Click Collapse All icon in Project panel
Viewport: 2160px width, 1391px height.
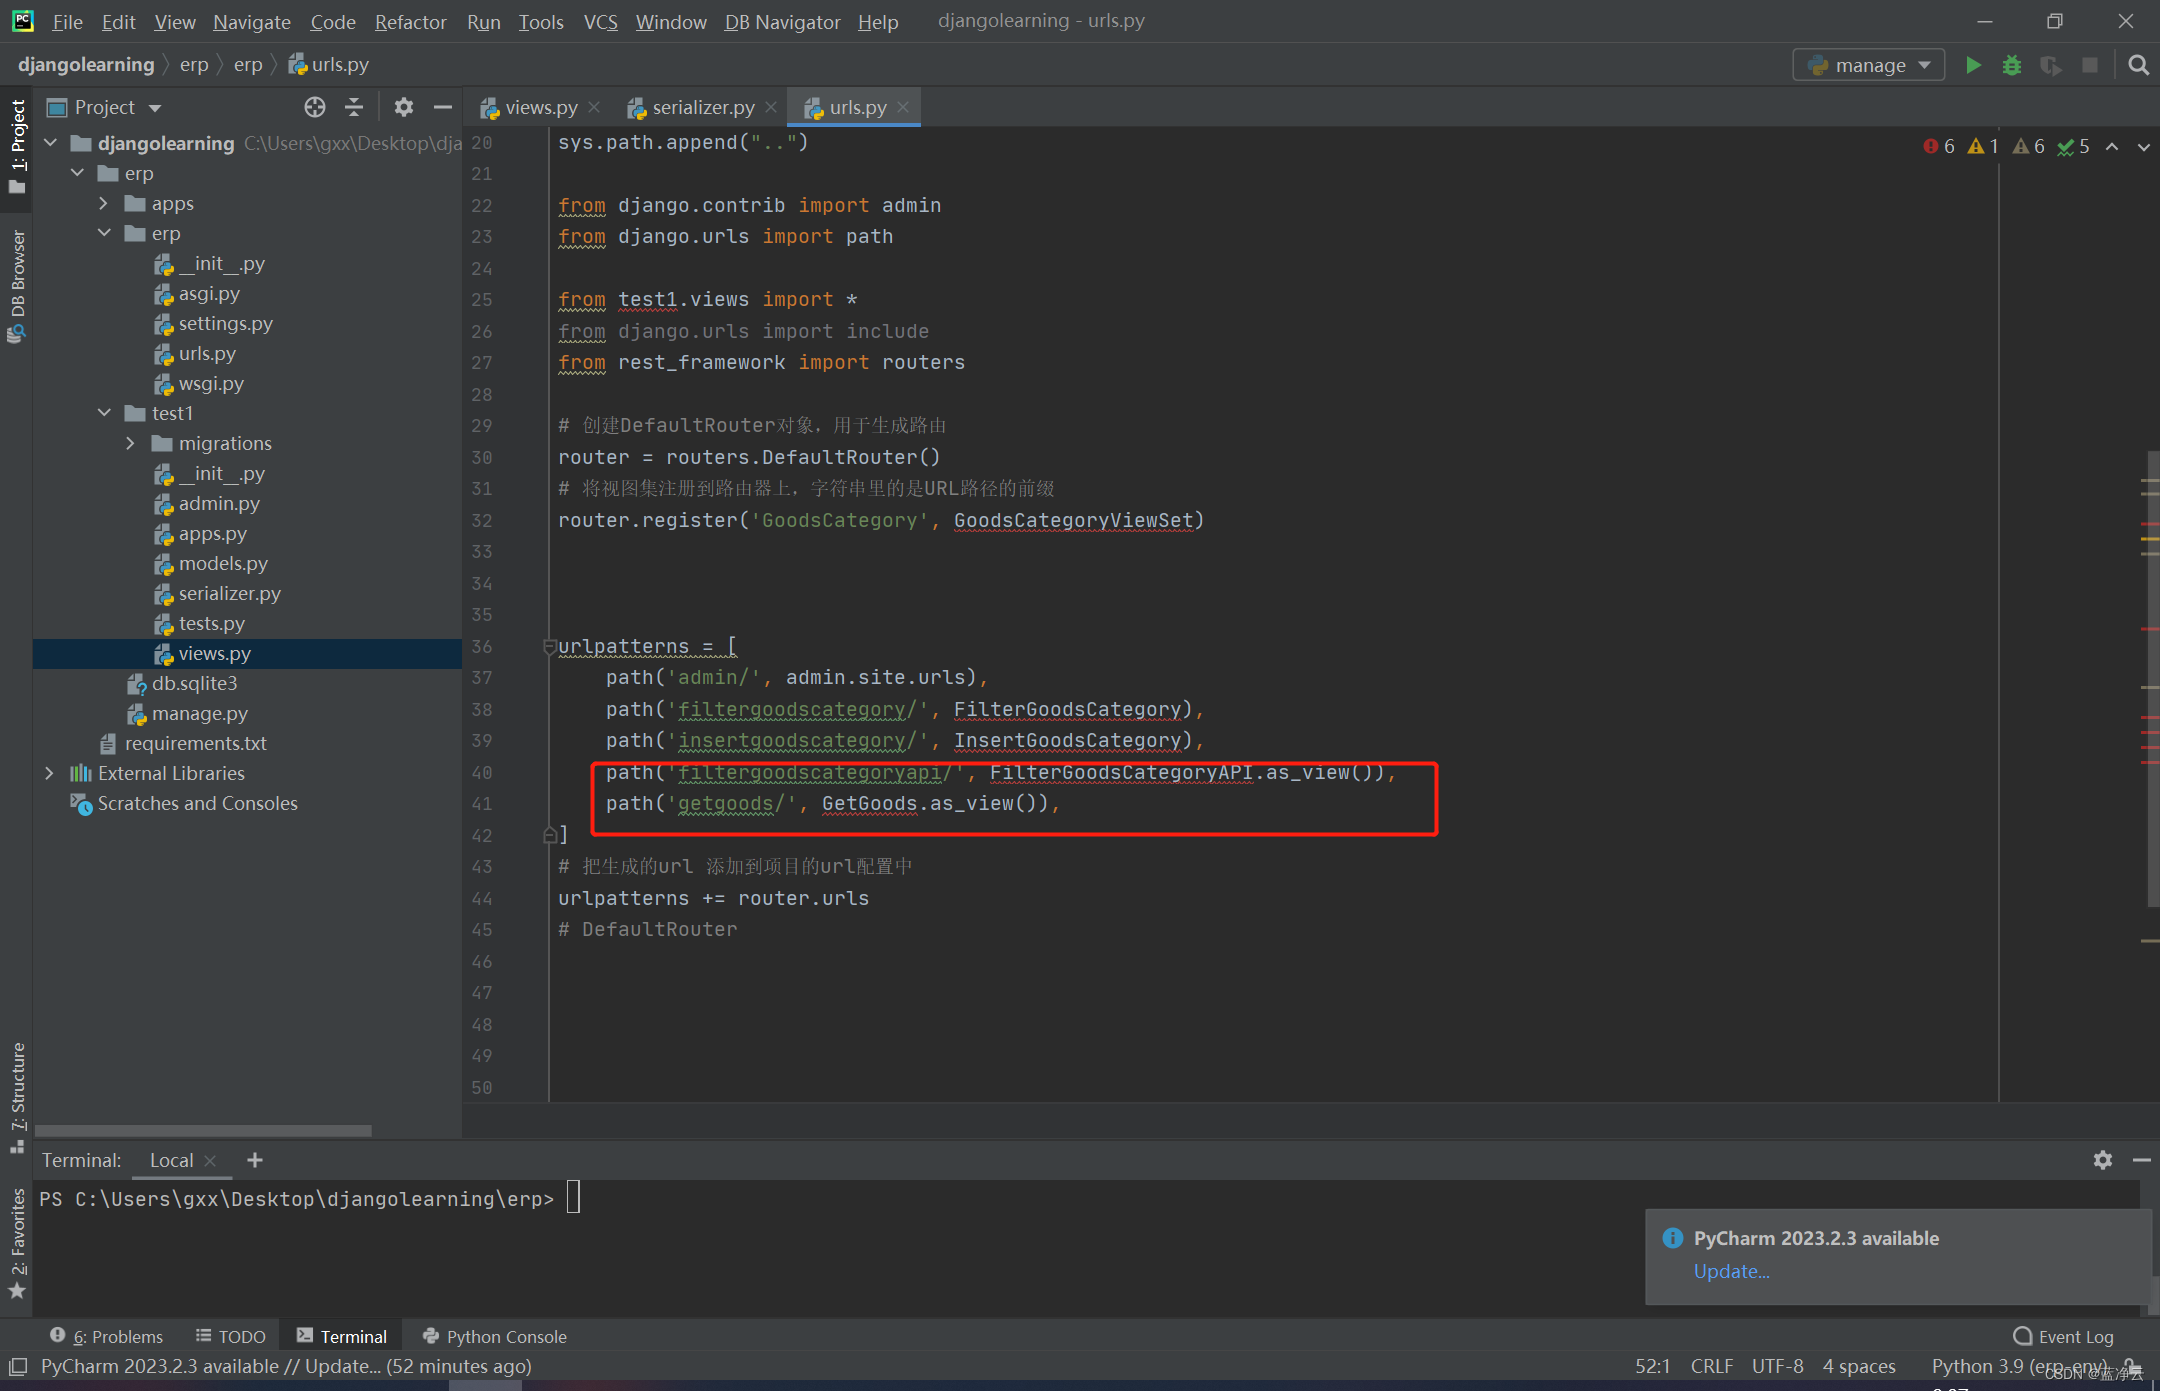point(354,107)
